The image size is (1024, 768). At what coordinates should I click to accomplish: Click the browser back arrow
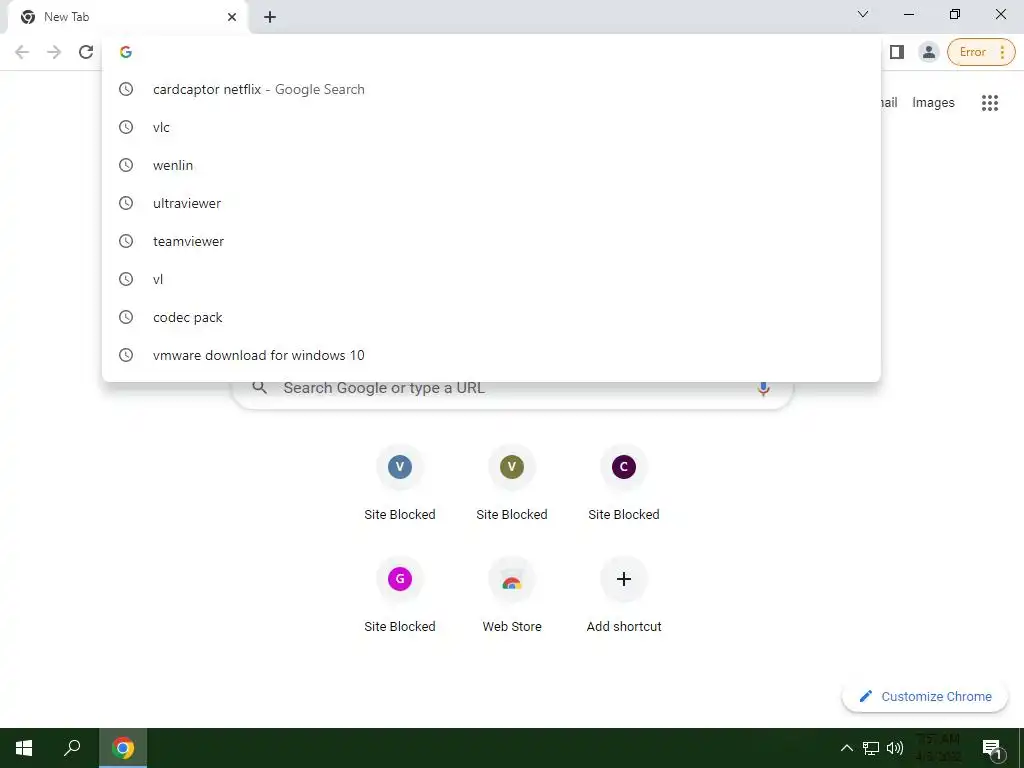(22, 52)
